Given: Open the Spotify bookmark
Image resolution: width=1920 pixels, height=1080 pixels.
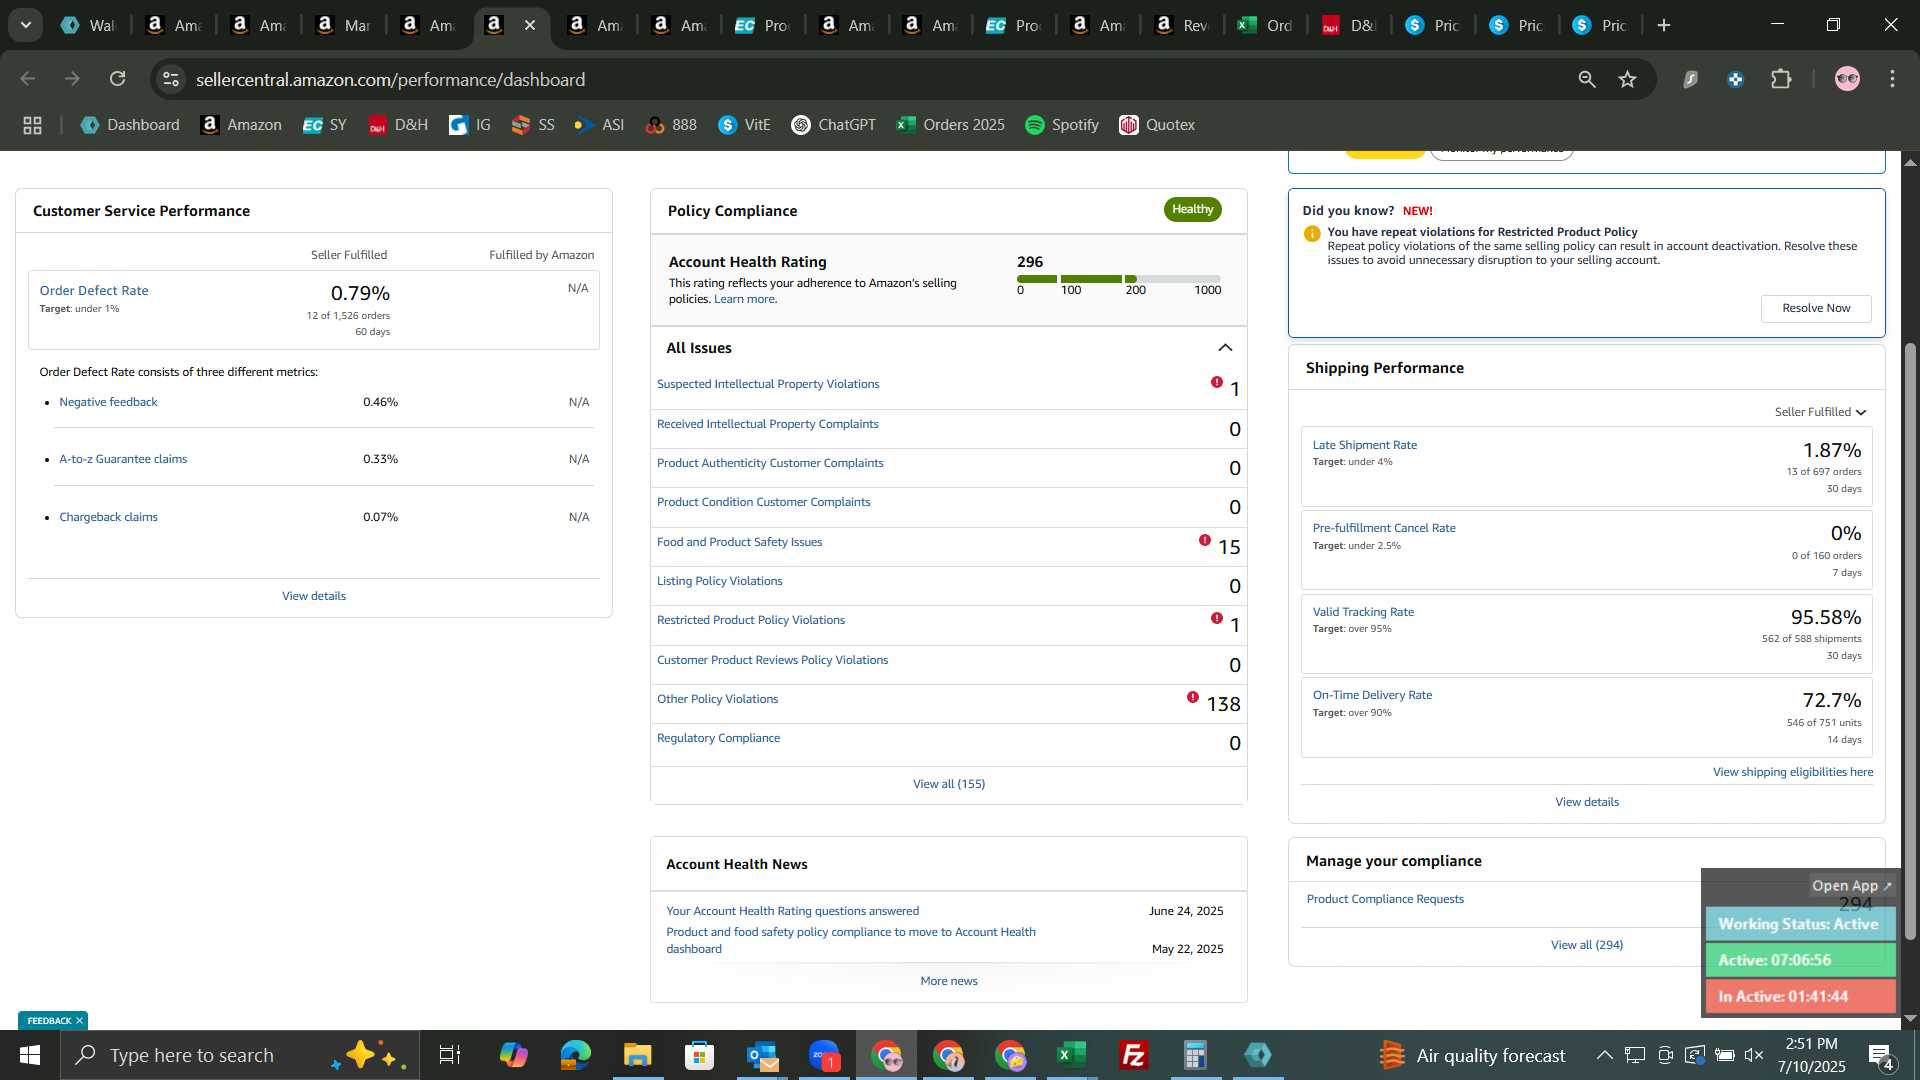Looking at the screenshot, I should click(x=1062, y=125).
